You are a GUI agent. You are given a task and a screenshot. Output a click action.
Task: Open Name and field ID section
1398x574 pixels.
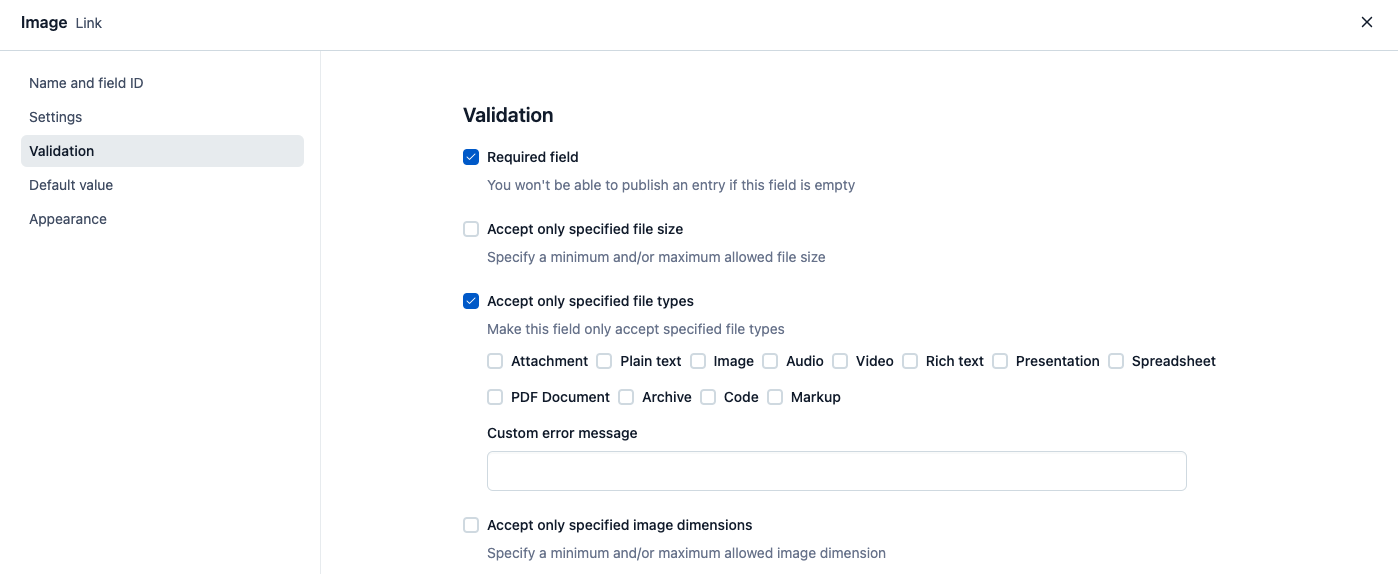[x=86, y=83]
